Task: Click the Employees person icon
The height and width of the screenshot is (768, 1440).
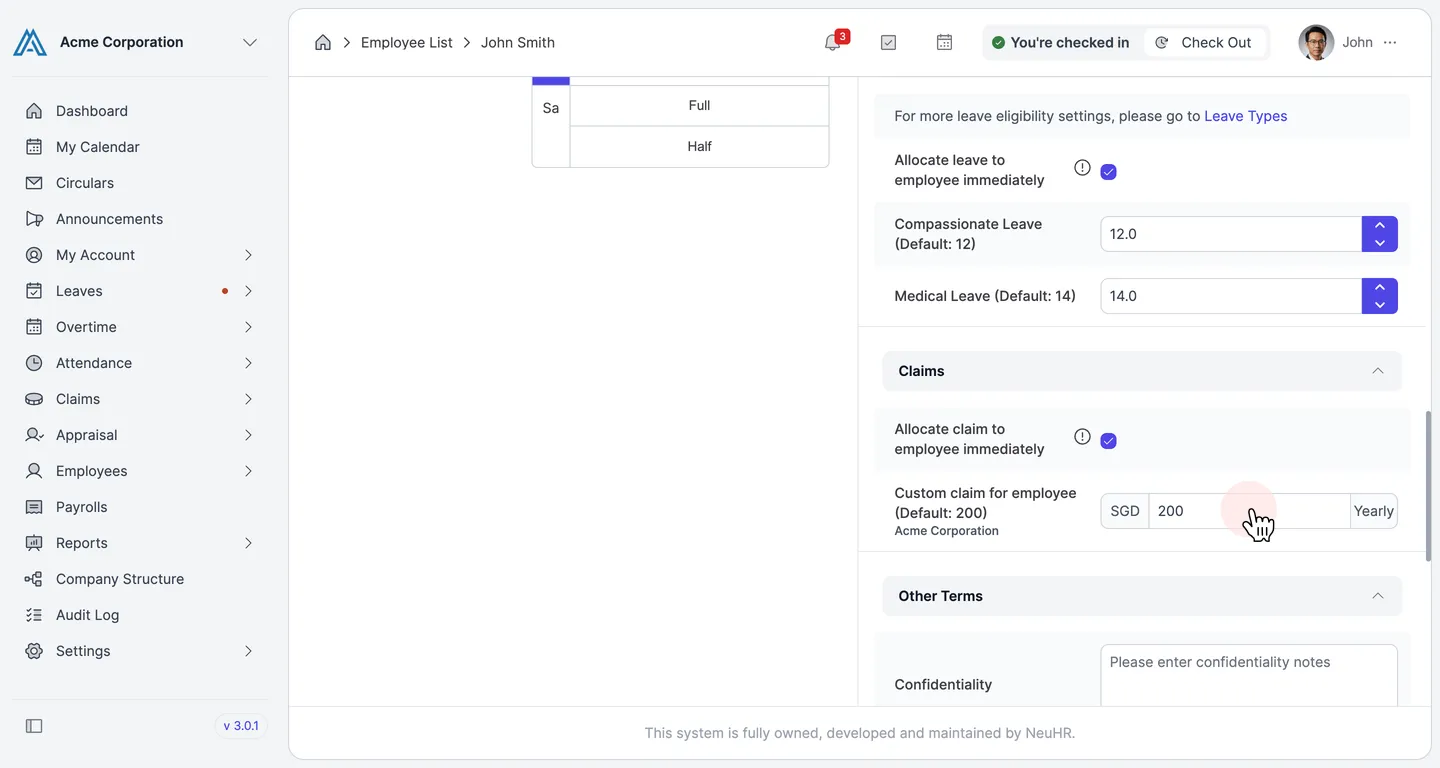Action: tap(34, 471)
